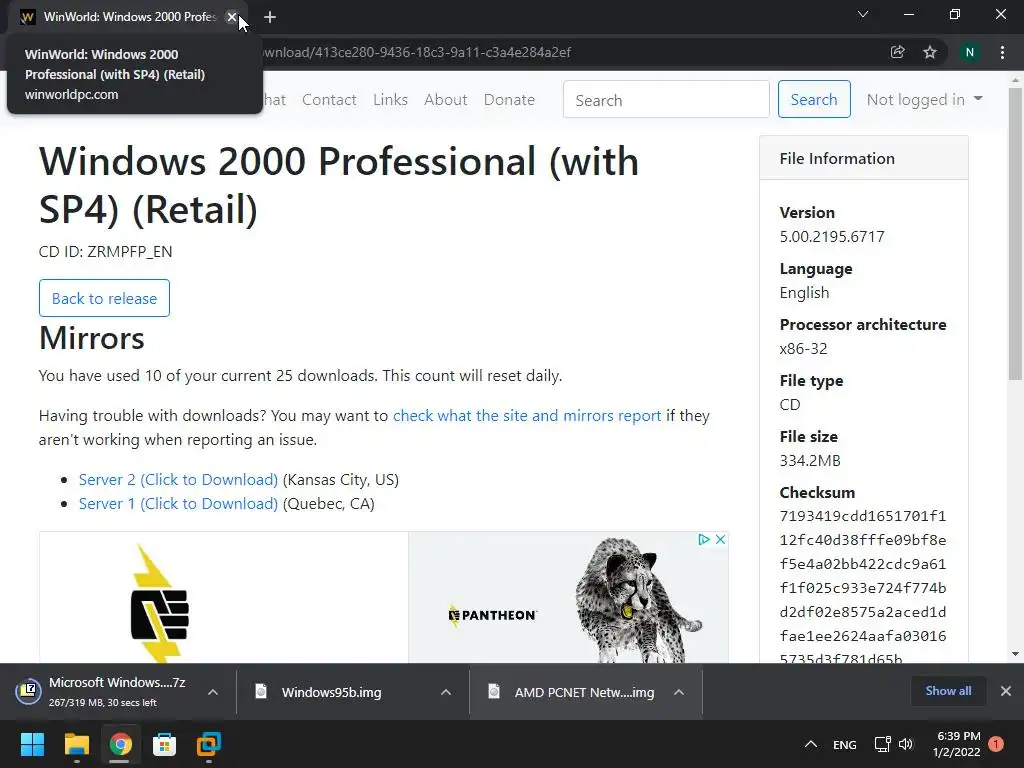Open the Chrome profile avatar N

[x=969, y=52]
